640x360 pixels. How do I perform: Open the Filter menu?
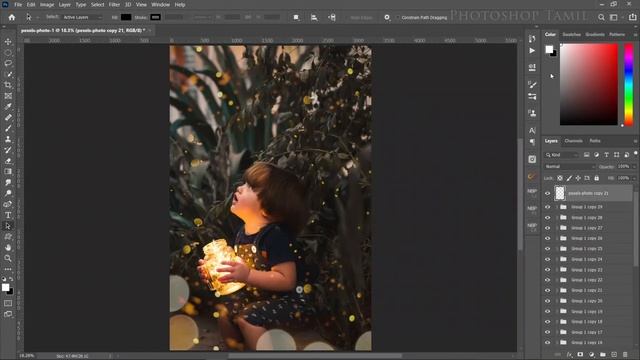pos(114,5)
